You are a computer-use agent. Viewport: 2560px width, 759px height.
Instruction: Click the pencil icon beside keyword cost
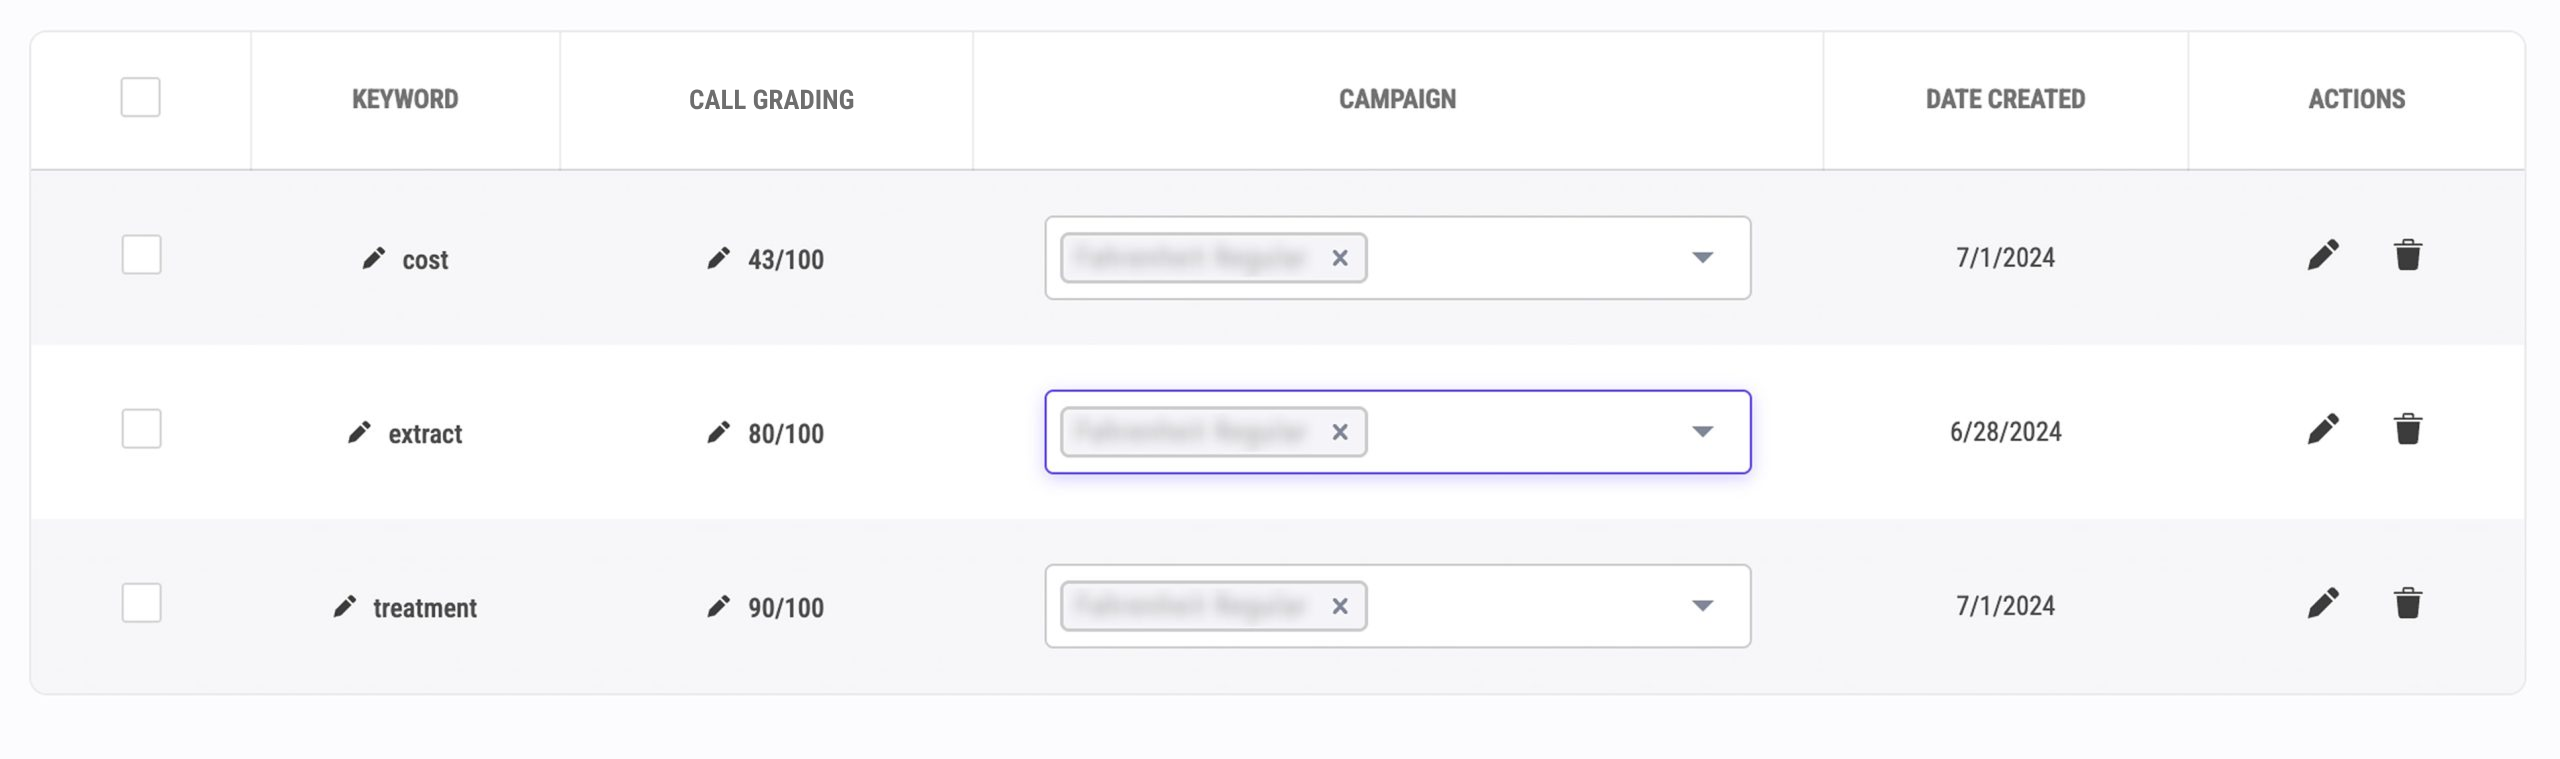373,259
